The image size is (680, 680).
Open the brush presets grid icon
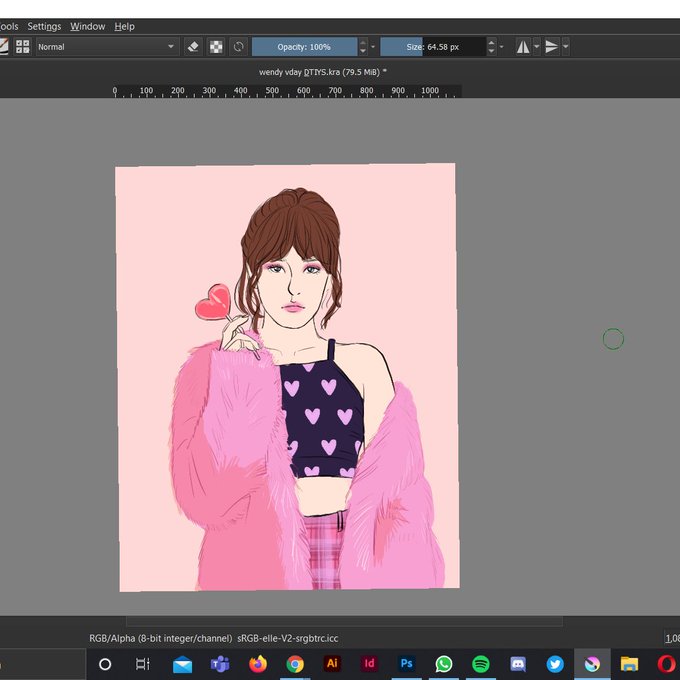[x=22, y=46]
